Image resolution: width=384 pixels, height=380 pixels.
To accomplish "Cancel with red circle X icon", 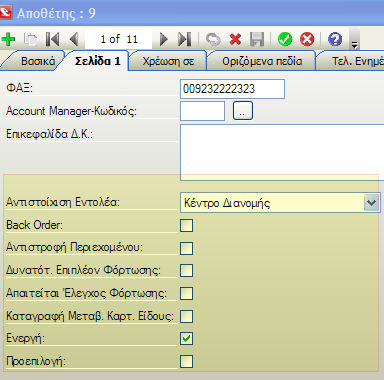I will [307, 39].
